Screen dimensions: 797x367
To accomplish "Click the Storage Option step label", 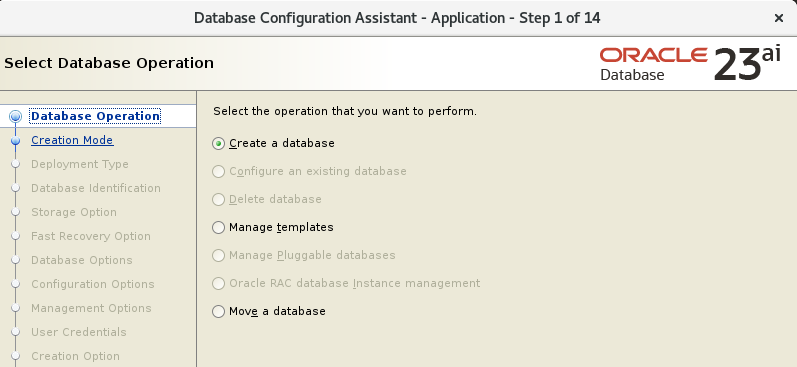I will point(74,212).
